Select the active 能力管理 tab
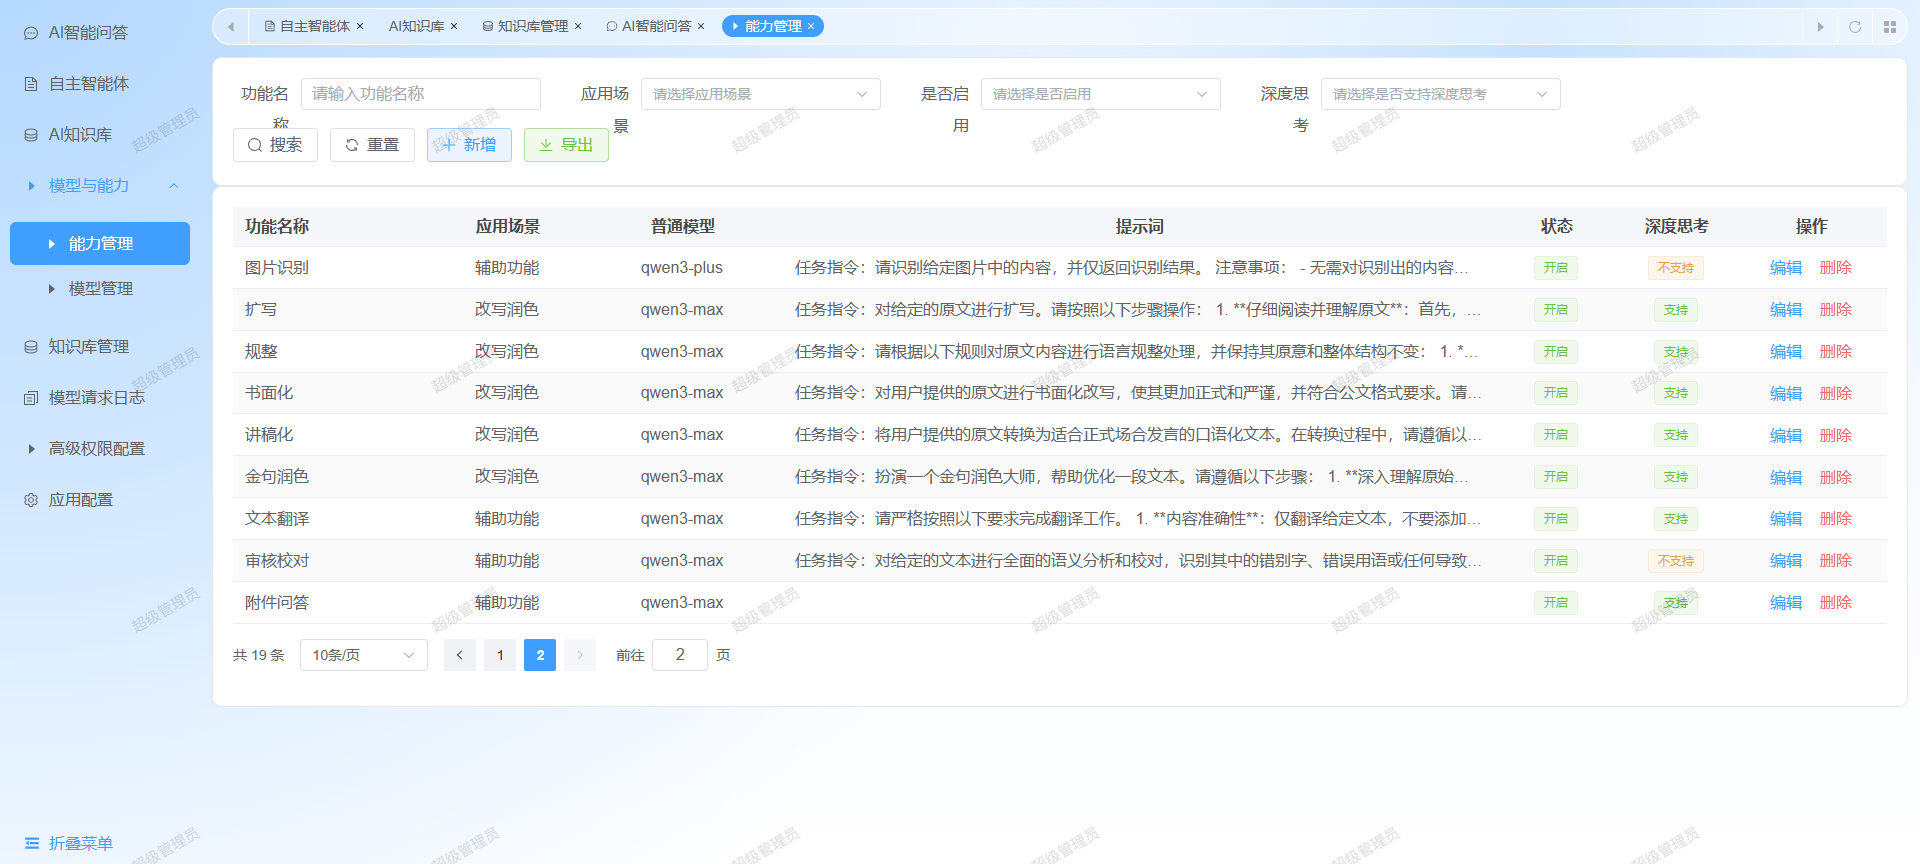 pyautogui.click(x=772, y=26)
